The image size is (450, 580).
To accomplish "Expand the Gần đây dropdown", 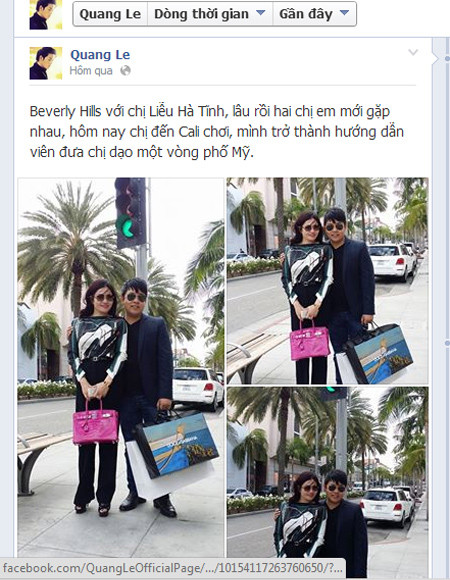I will point(344,13).
